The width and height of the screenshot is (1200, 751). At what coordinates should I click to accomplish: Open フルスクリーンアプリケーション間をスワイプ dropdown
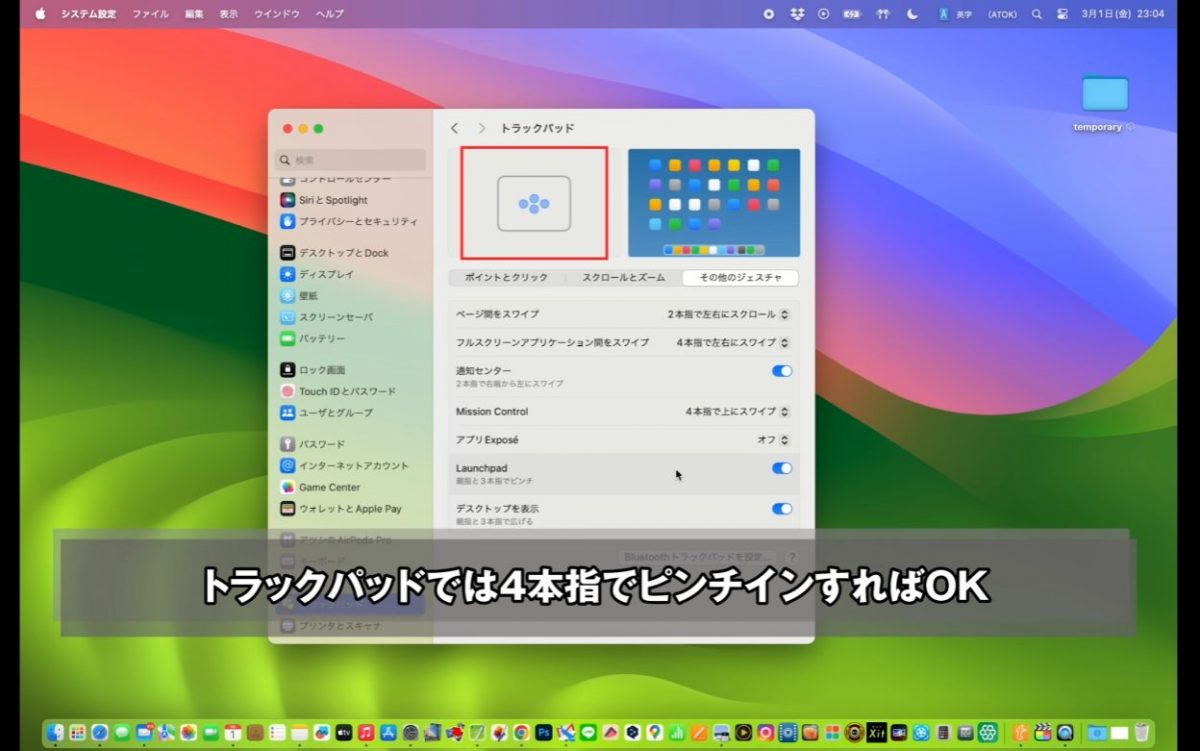click(x=733, y=342)
